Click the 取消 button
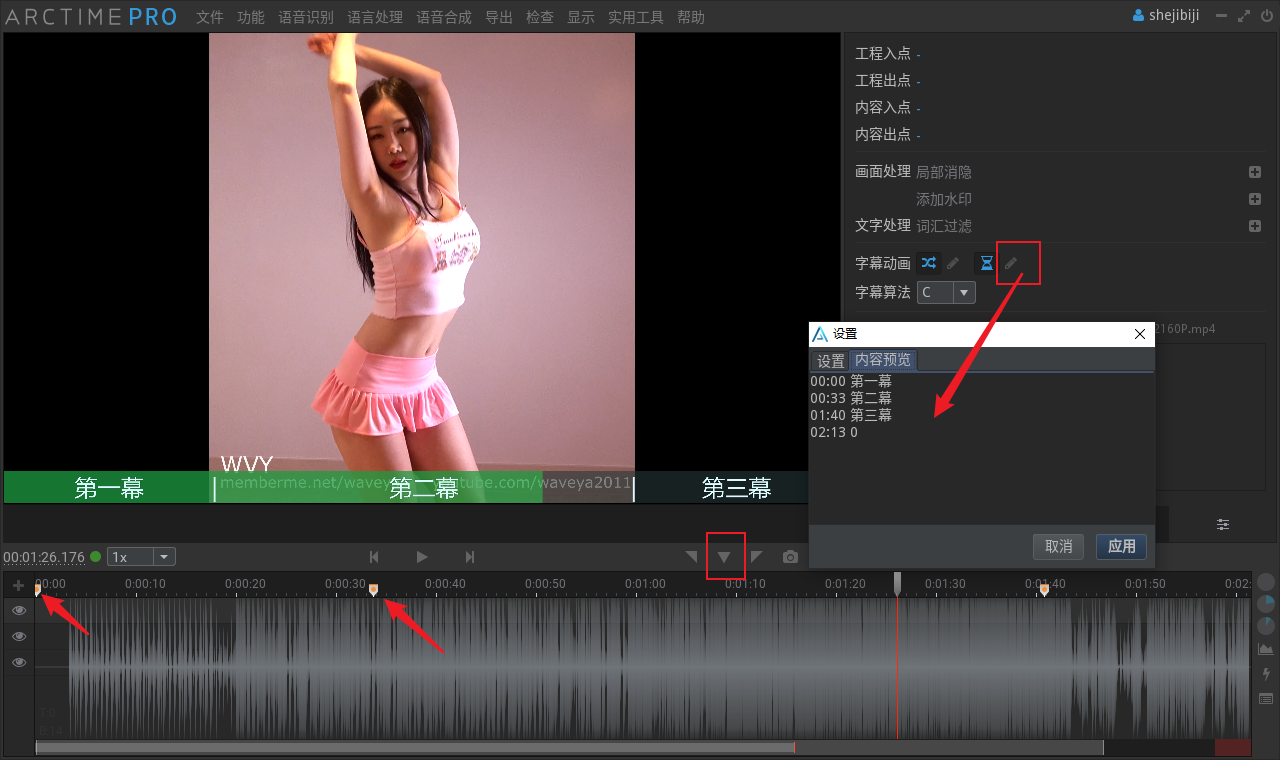This screenshot has width=1280, height=760. point(1058,546)
